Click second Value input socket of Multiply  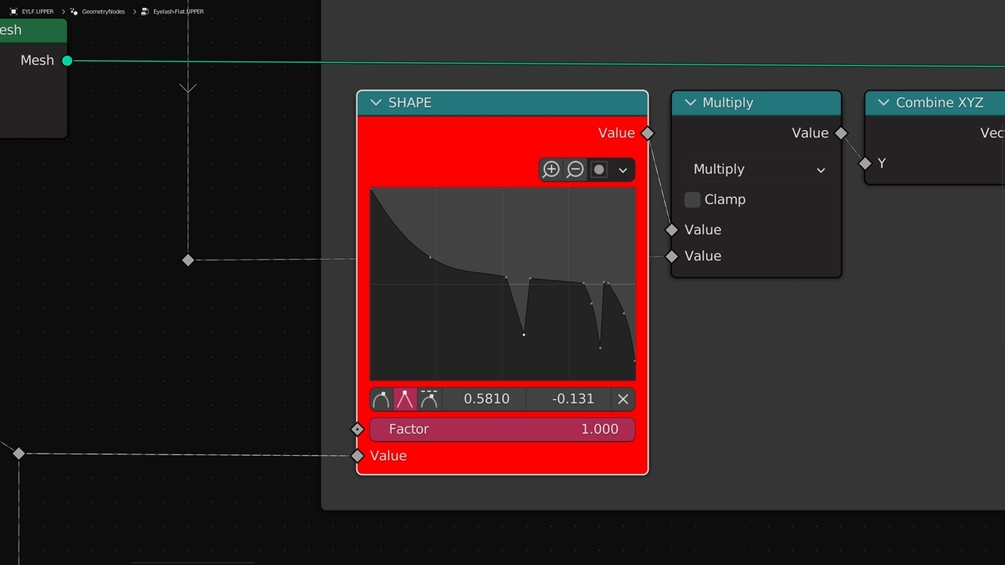coord(671,256)
